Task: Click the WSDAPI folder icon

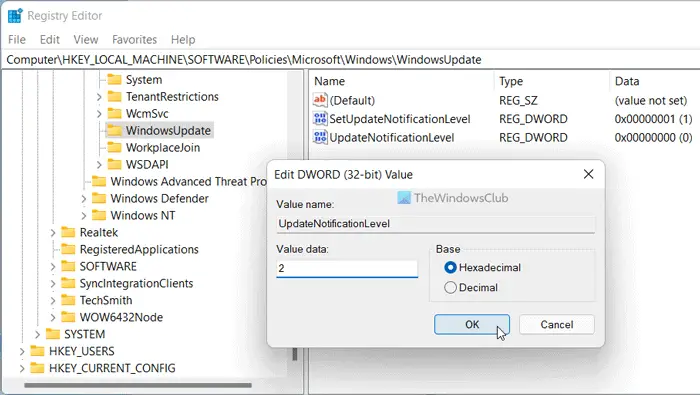Action: (x=114, y=164)
